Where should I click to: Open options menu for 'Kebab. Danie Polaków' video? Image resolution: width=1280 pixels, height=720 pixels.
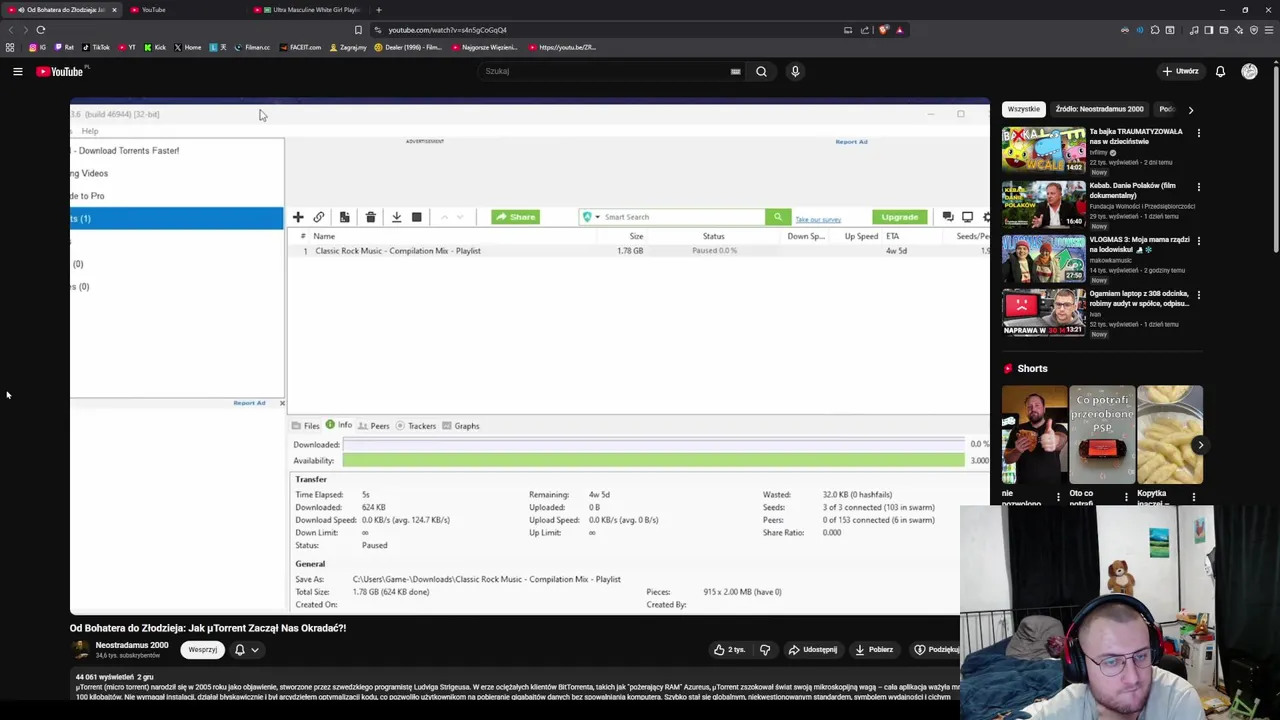tap(1198, 187)
